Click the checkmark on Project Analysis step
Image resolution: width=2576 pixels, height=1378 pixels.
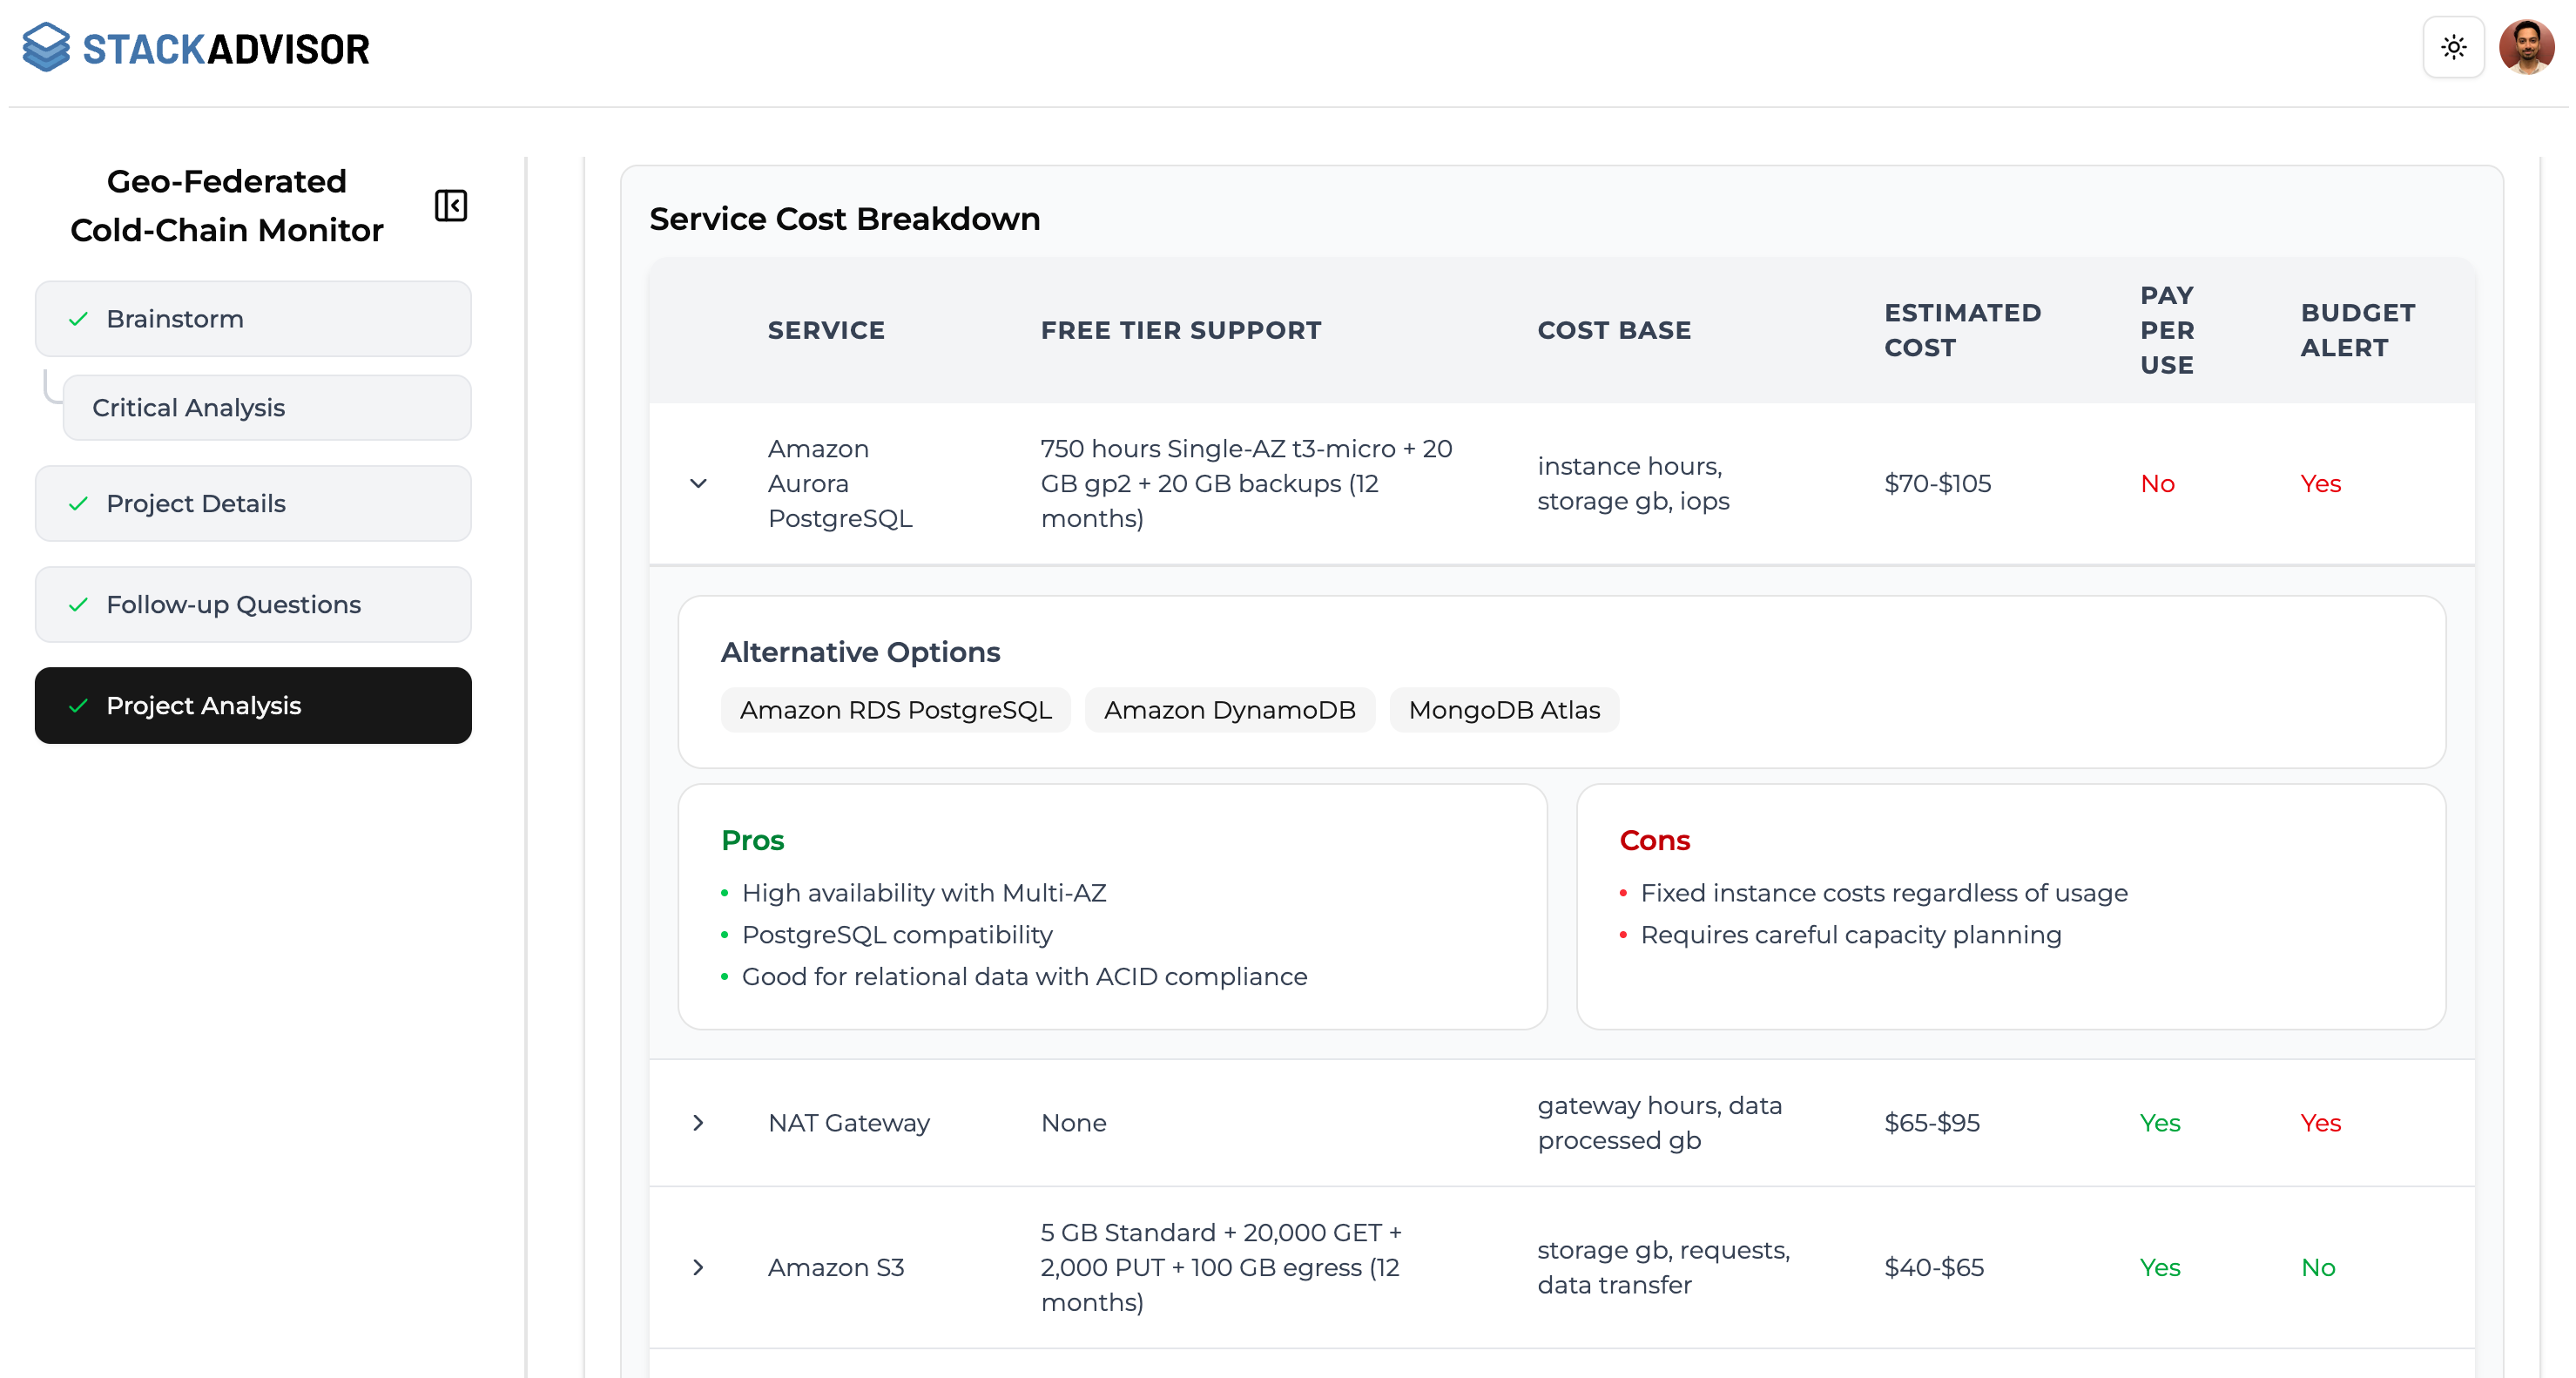tap(78, 705)
